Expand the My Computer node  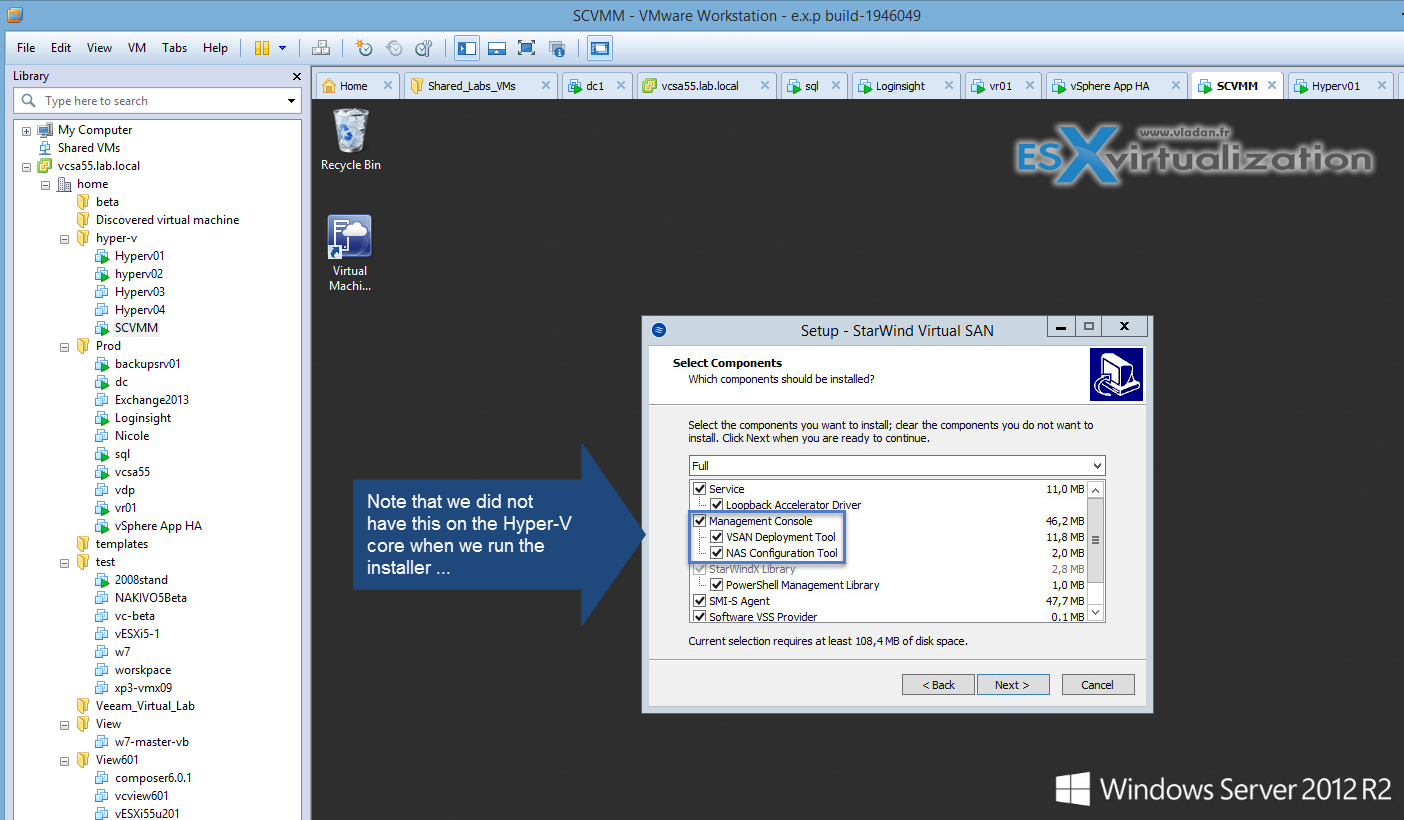click(x=26, y=130)
